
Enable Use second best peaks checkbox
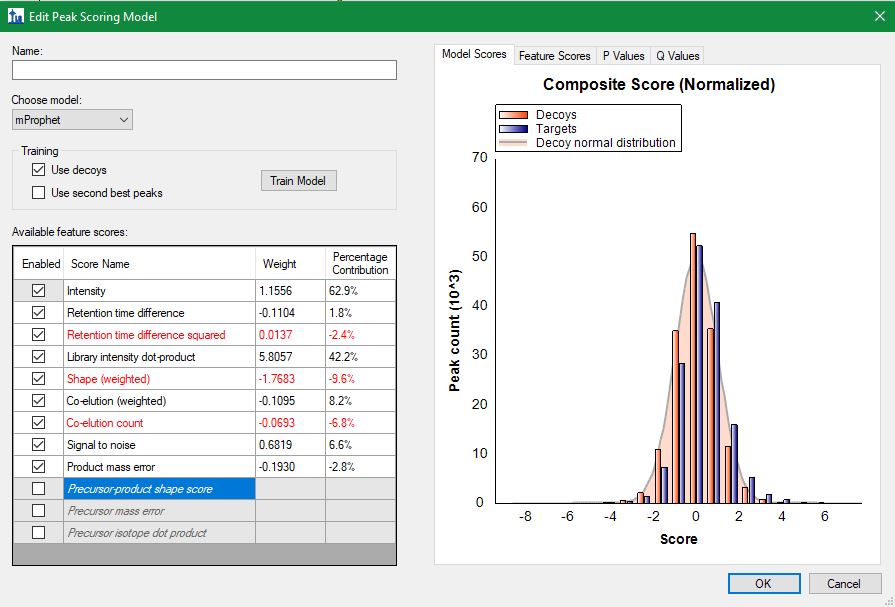click(x=39, y=192)
